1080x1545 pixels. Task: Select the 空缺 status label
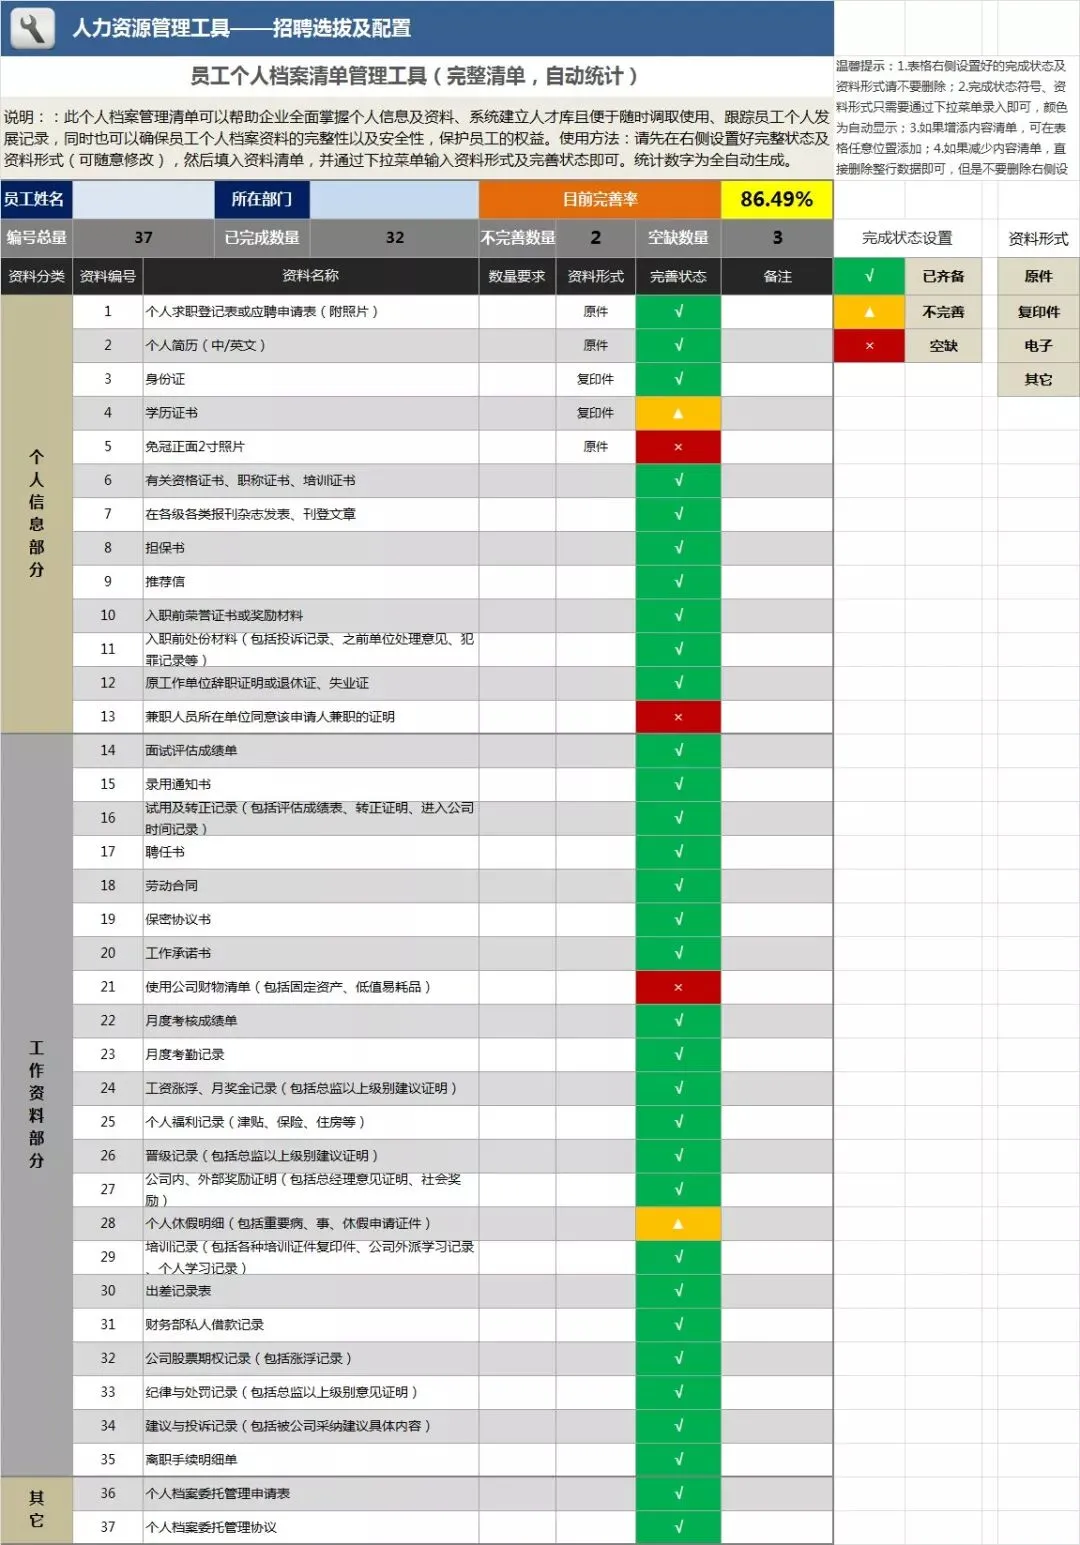pos(943,346)
